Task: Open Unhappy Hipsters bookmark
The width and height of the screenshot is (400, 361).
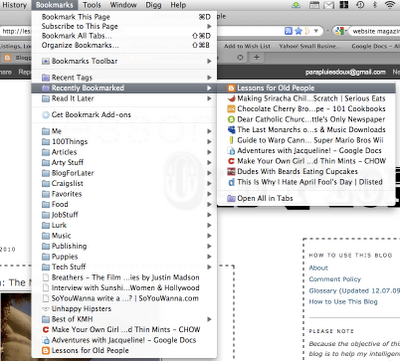Action: (124, 309)
